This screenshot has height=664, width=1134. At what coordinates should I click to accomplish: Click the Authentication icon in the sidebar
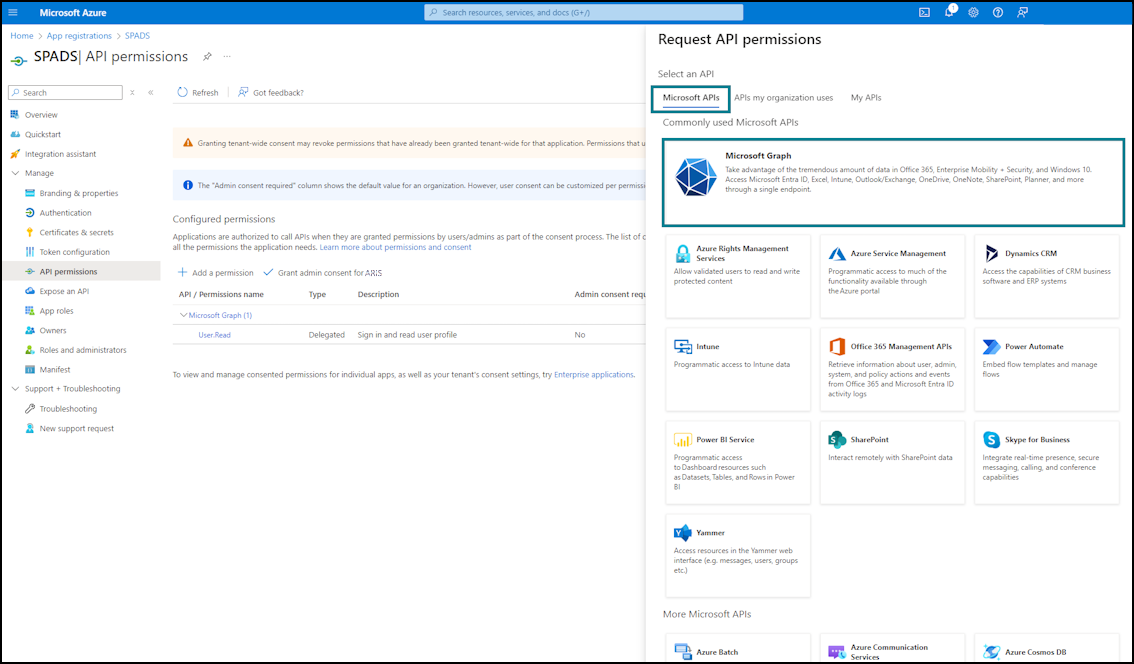[x=30, y=213]
